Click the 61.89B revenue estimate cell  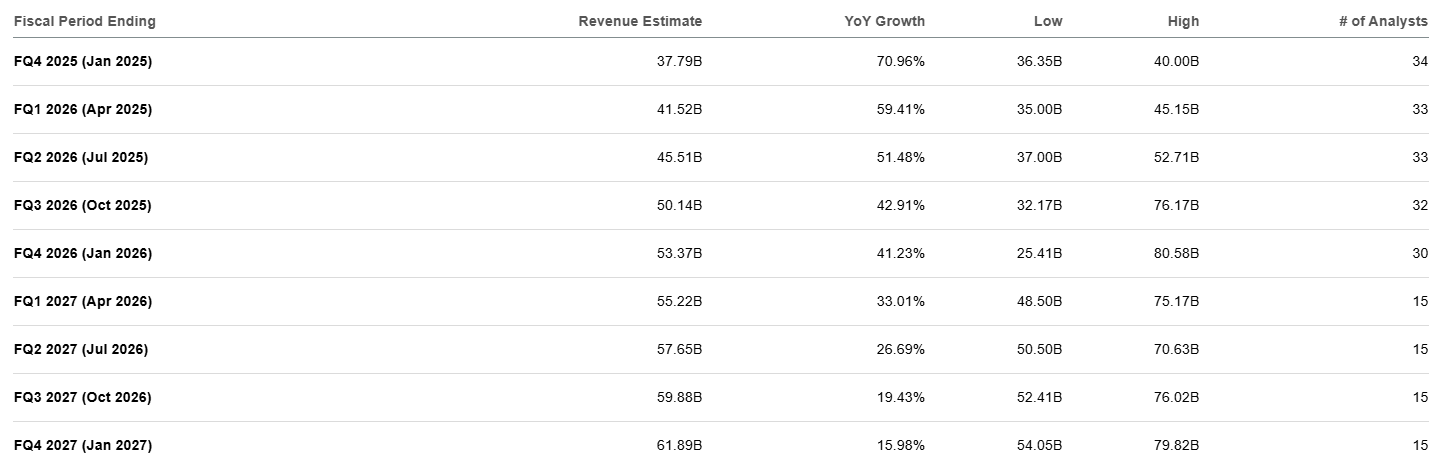679,445
